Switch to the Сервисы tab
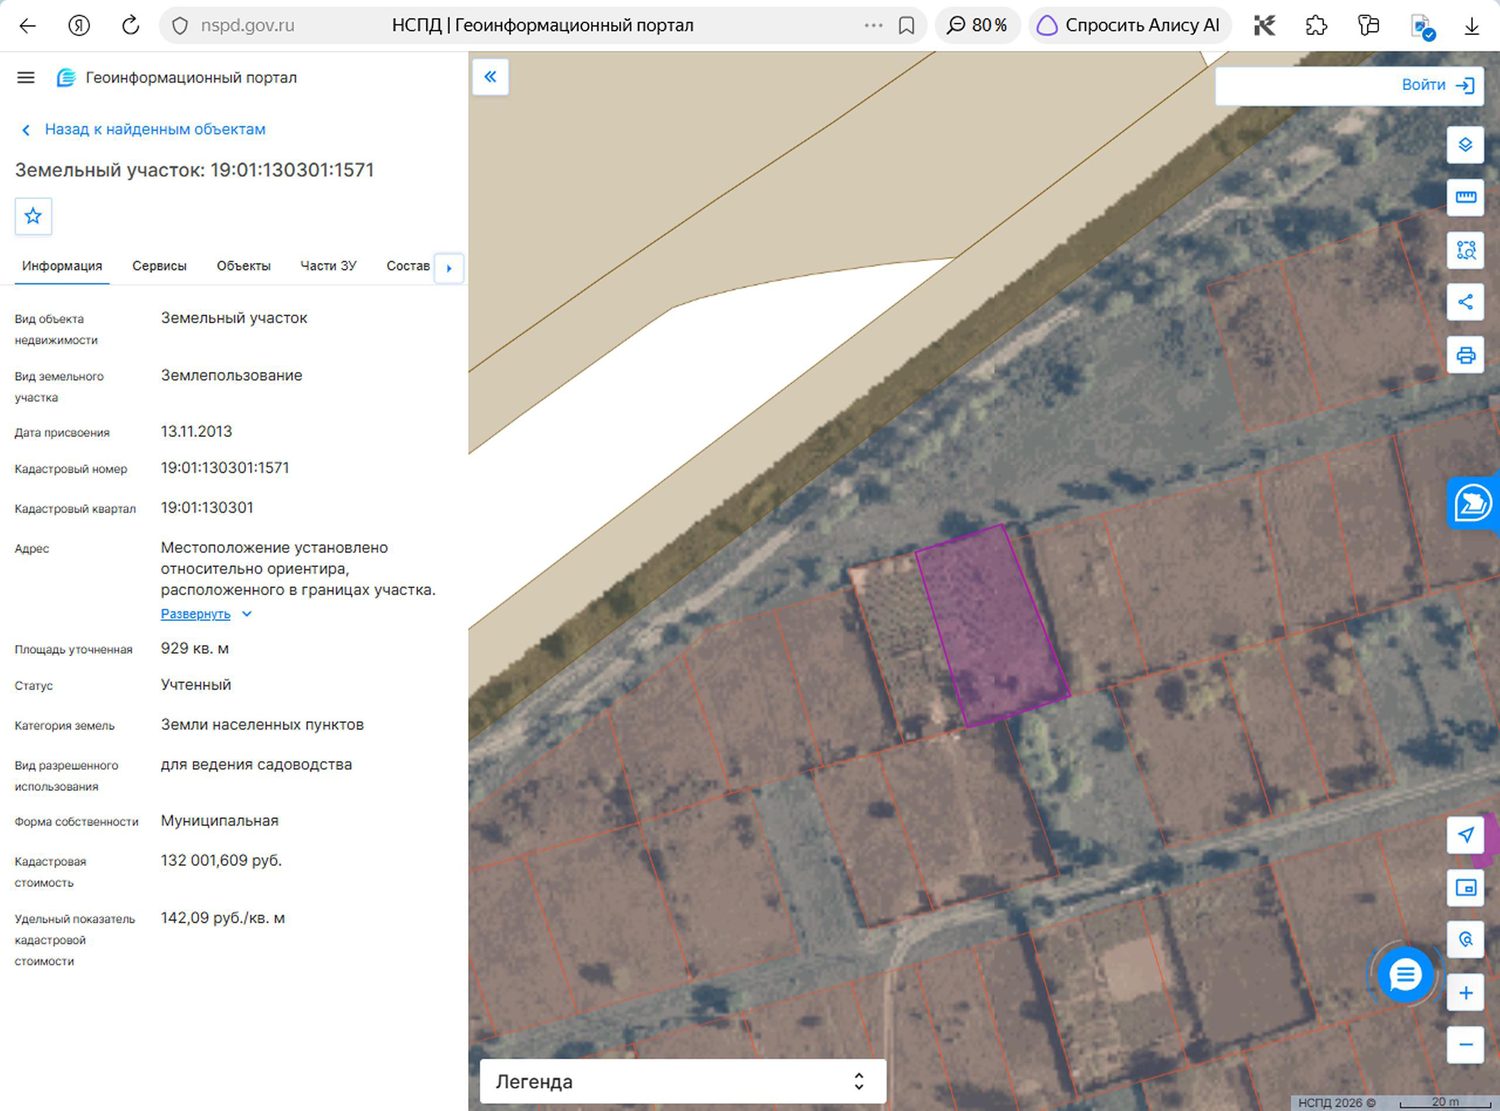The image size is (1500, 1111). tap(159, 266)
